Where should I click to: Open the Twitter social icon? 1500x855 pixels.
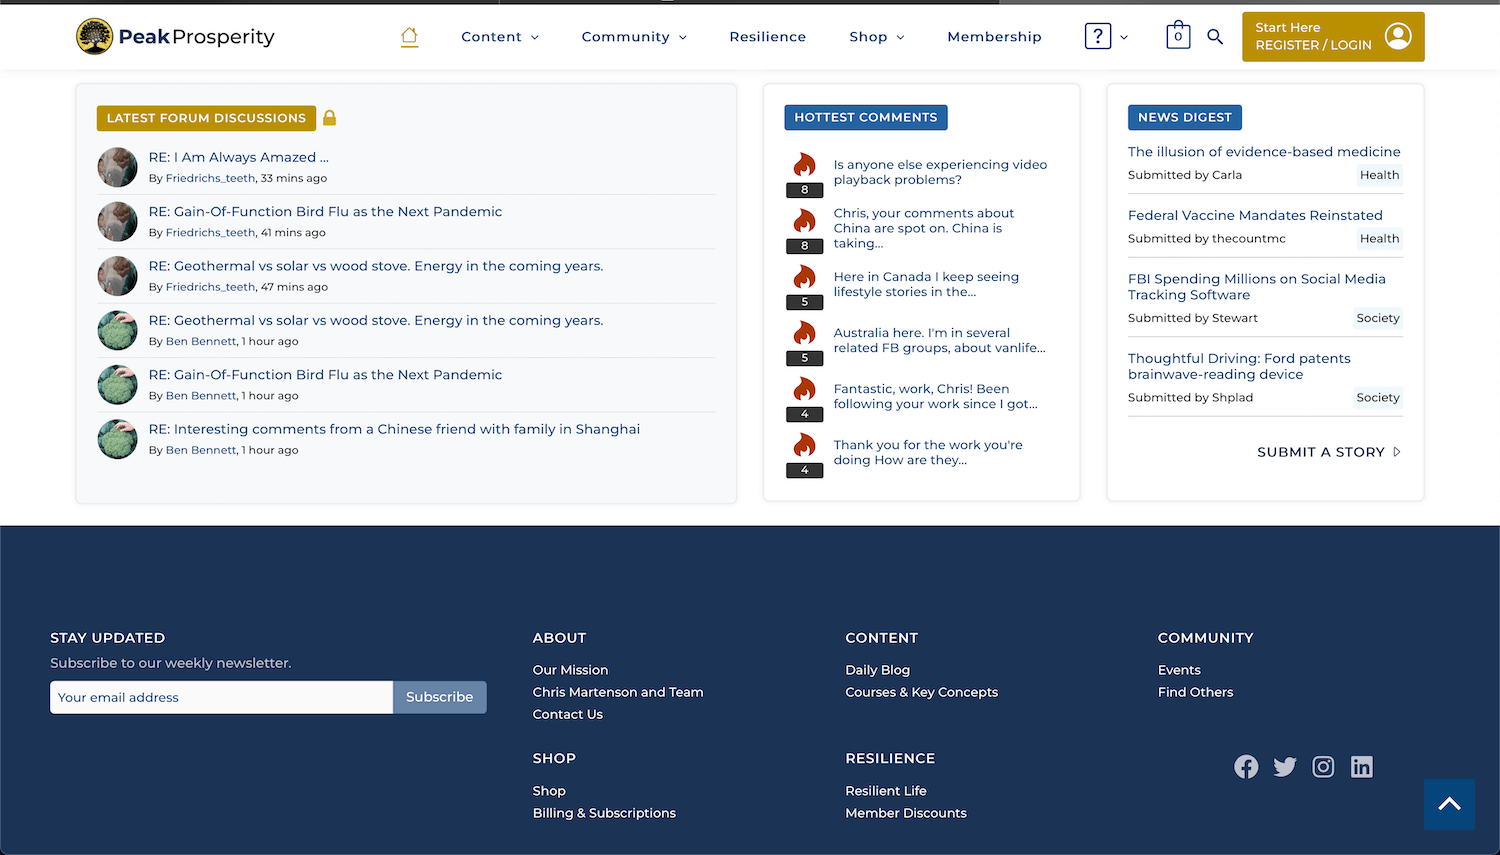coord(1285,767)
